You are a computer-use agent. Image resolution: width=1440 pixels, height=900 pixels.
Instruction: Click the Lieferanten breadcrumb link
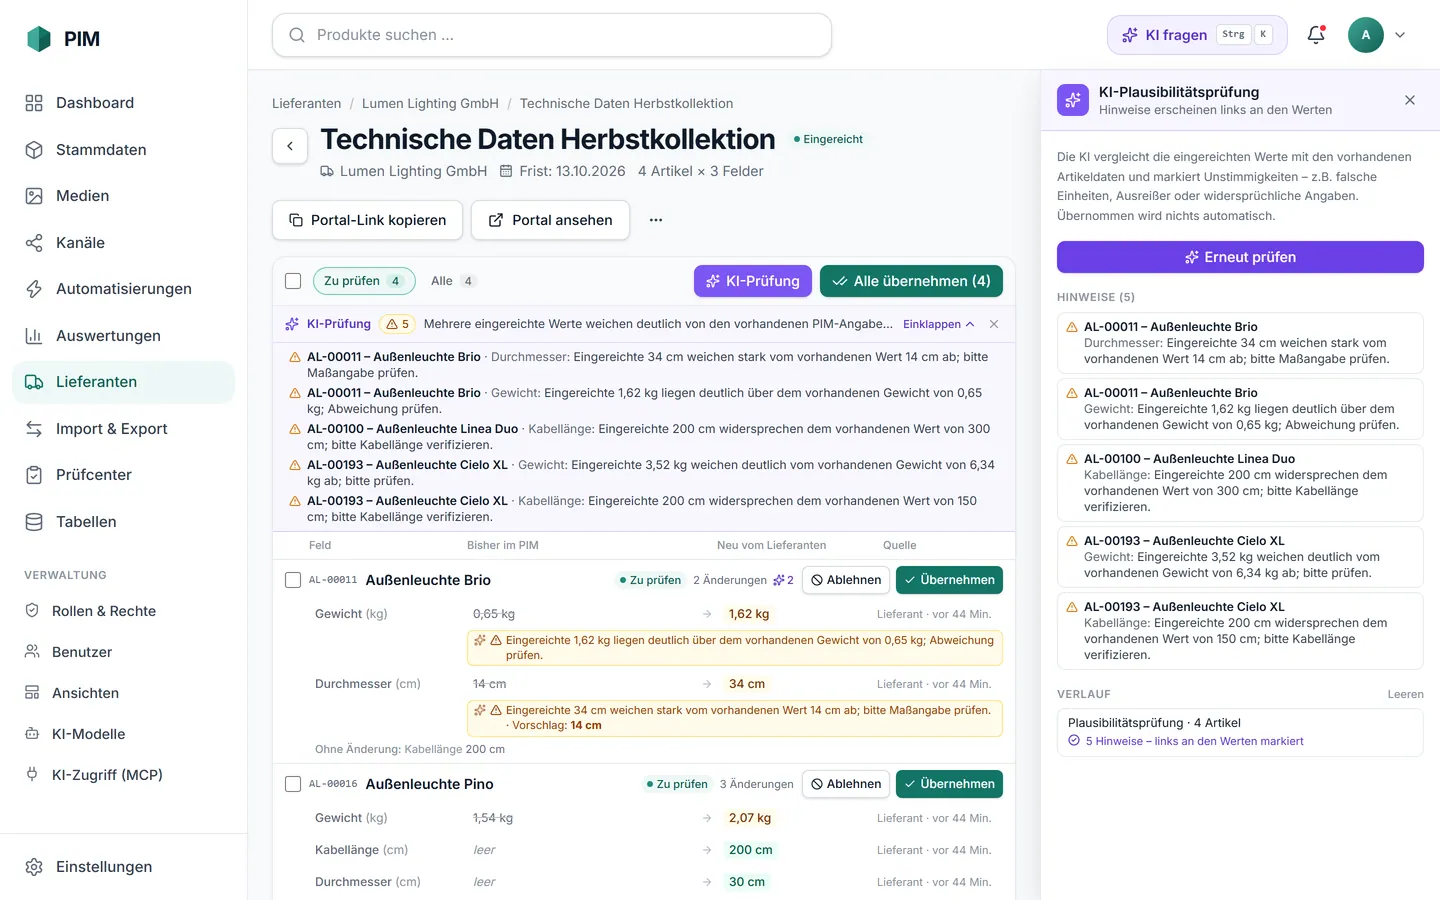click(x=307, y=104)
